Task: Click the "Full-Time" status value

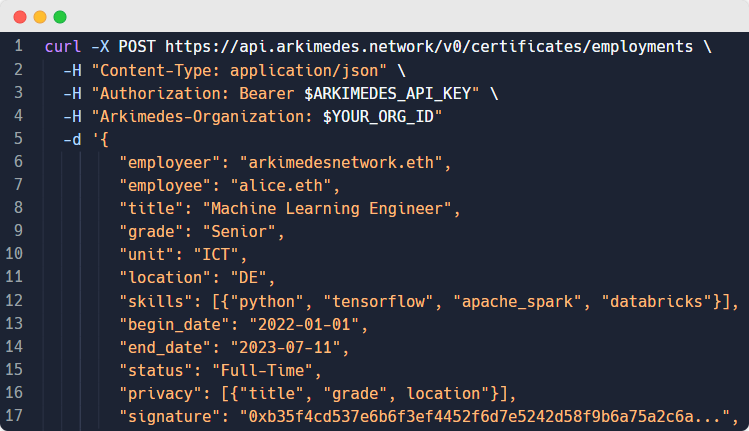Action: click(x=254, y=370)
